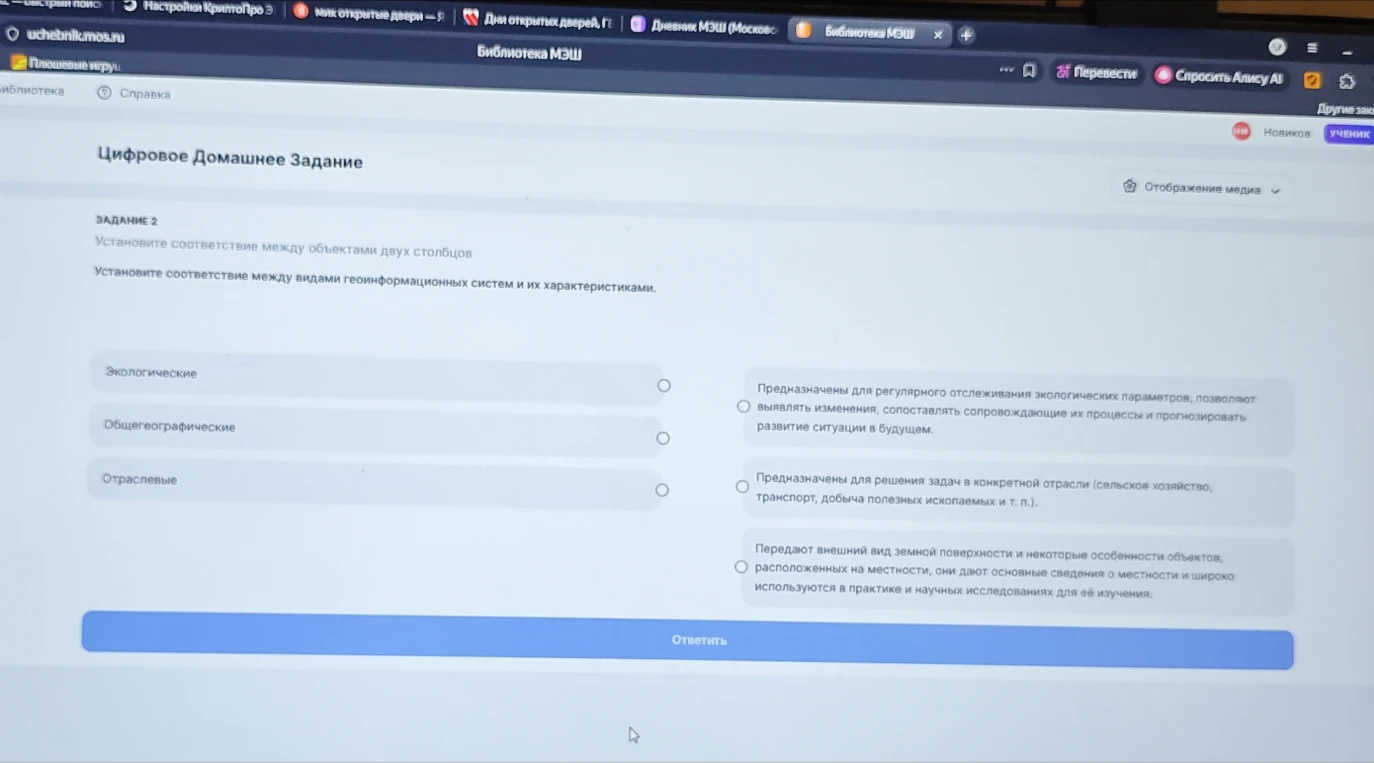Select radio button next to Общегеографические
This screenshot has height=763, width=1374.
click(663, 438)
